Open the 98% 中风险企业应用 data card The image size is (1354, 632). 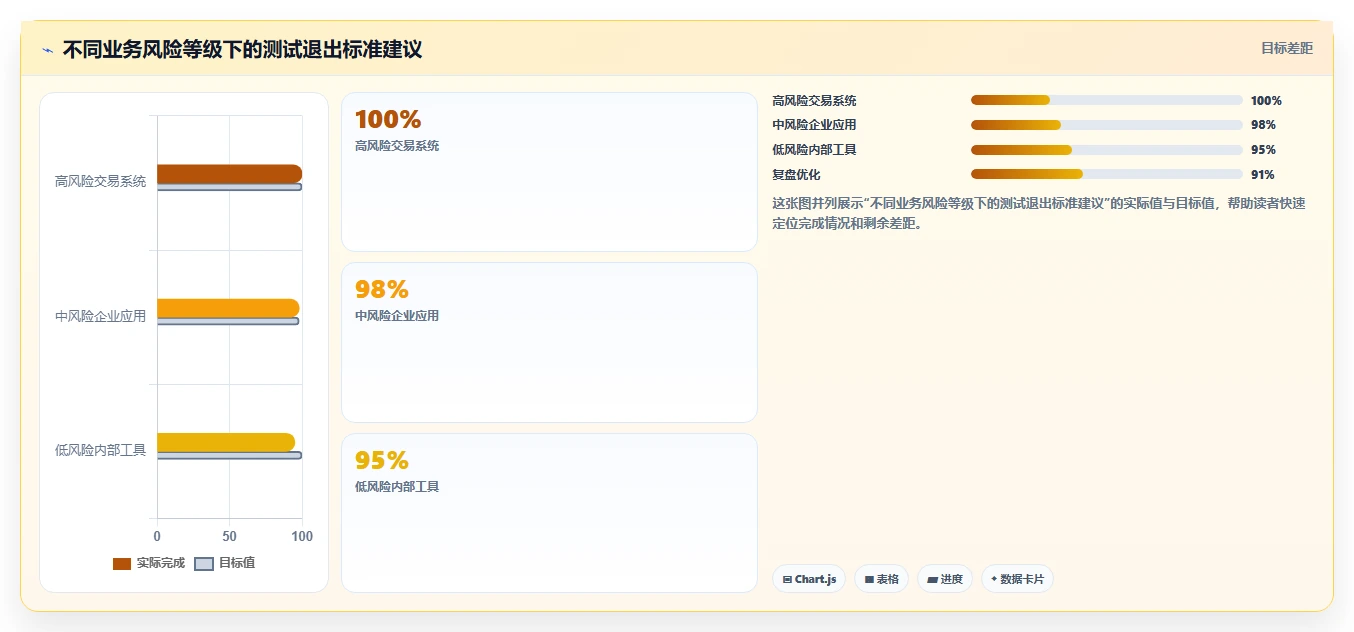[x=549, y=342]
